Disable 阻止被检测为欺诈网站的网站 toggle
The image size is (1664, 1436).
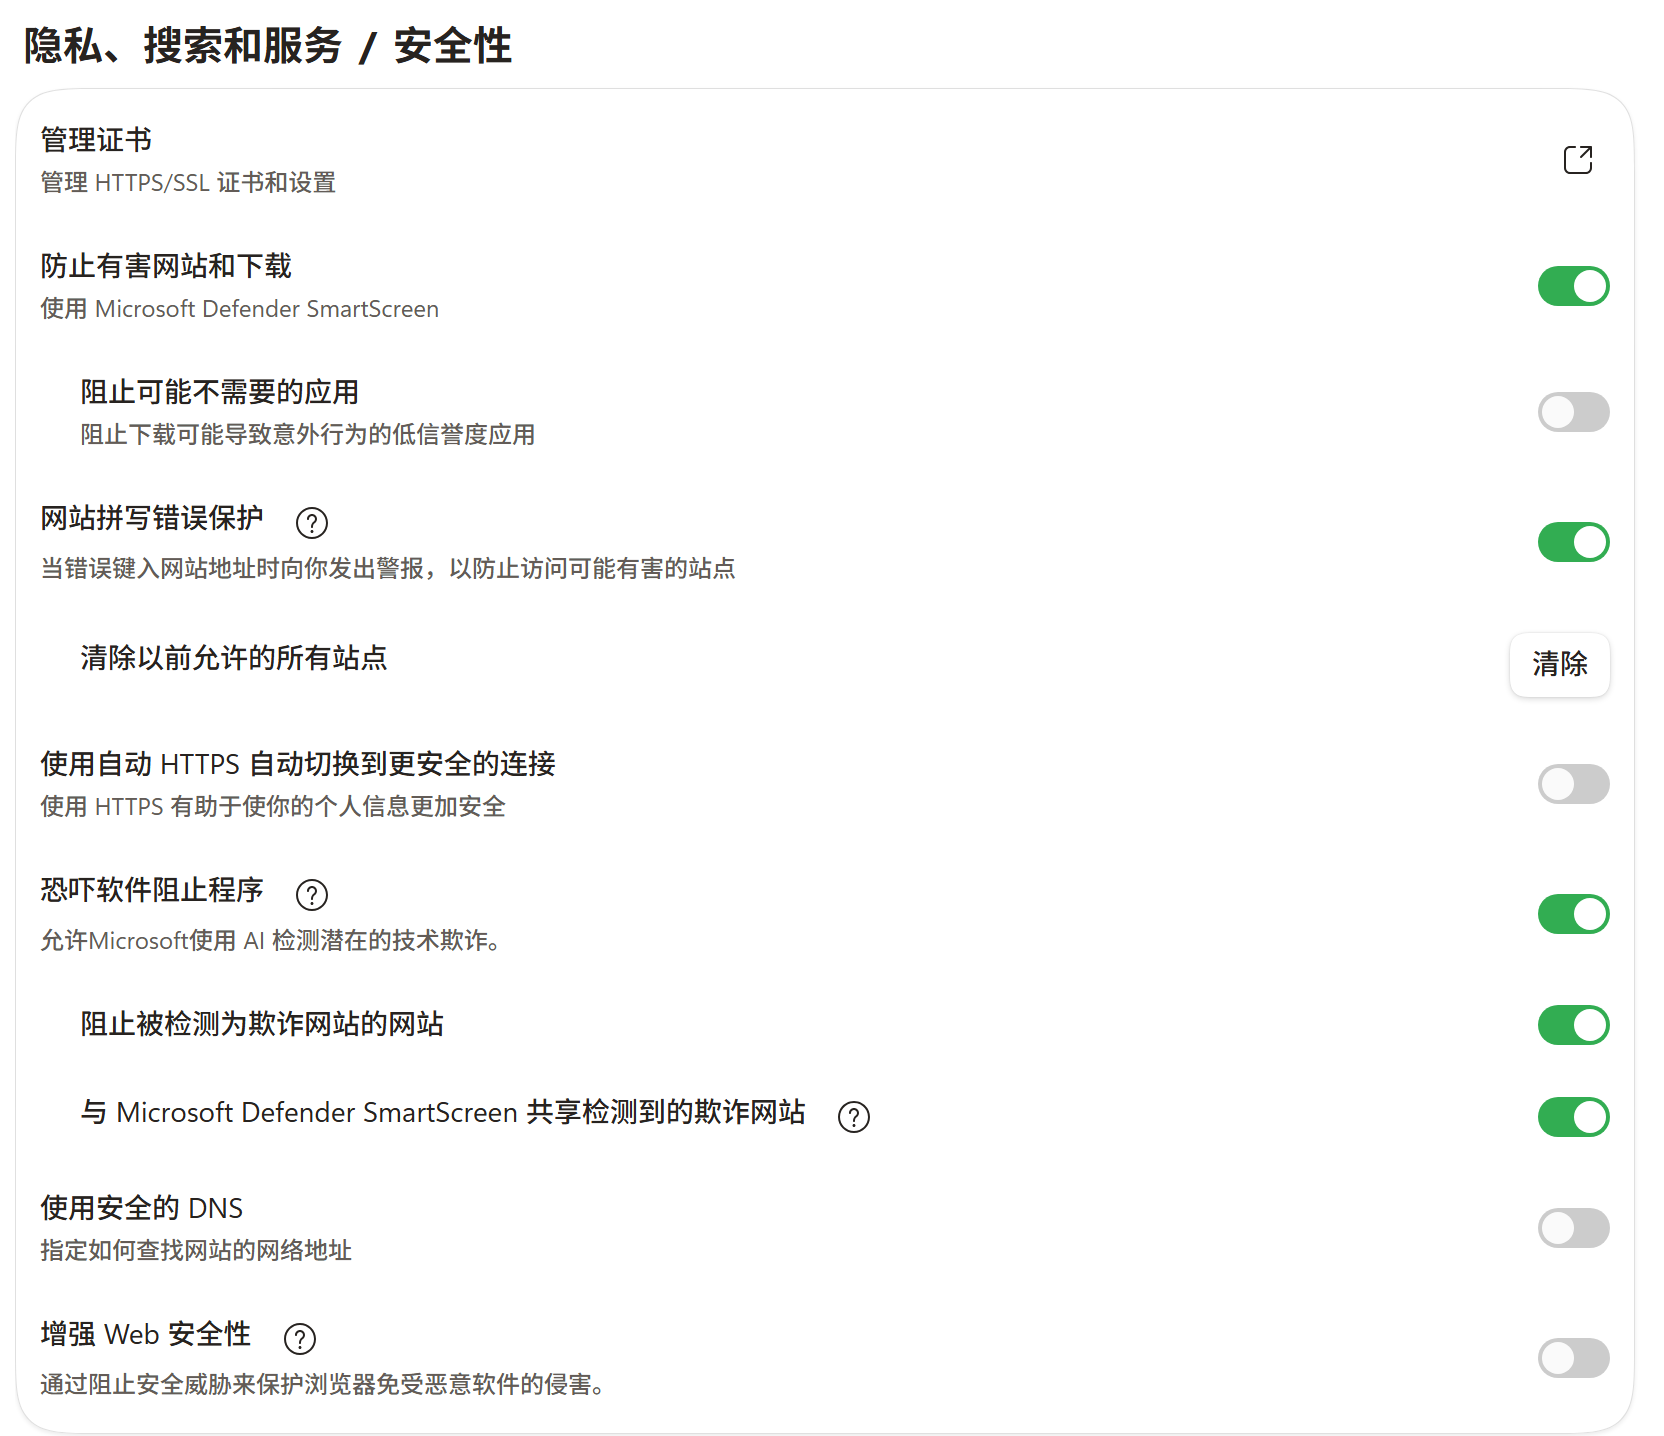pyautogui.click(x=1573, y=1025)
